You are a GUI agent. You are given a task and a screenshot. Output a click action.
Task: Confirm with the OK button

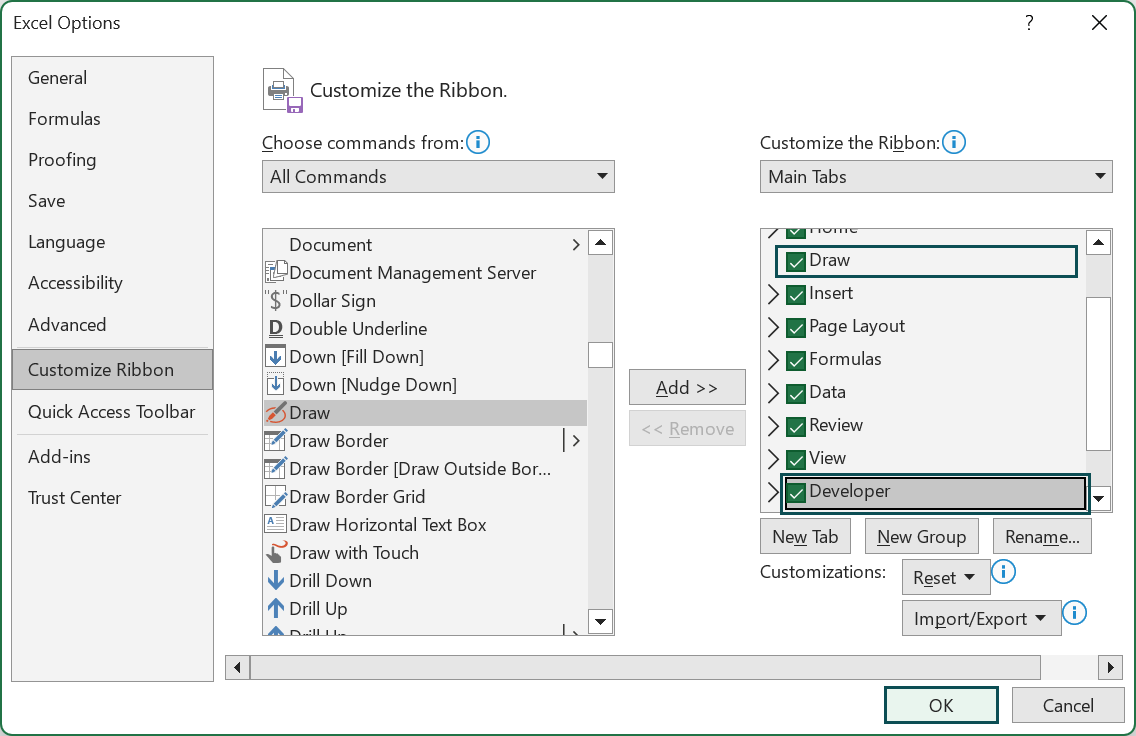(x=941, y=706)
